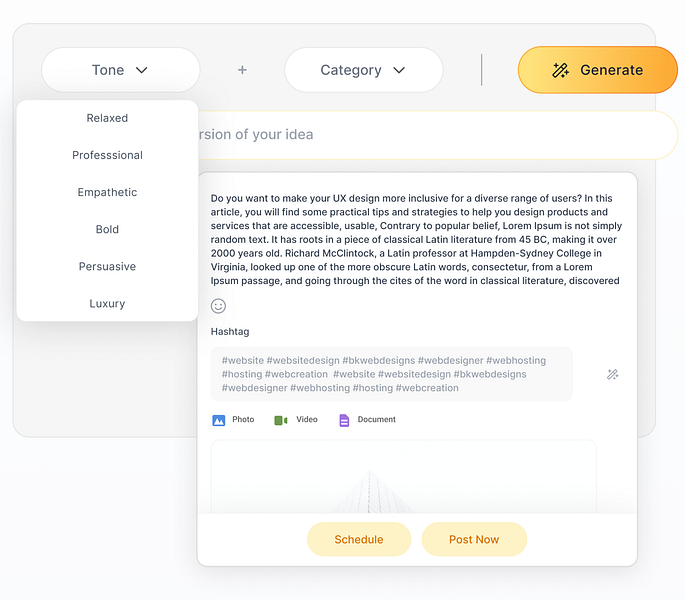685x600 pixels.
Task: Pick Bold tone option
Action: 107,229
